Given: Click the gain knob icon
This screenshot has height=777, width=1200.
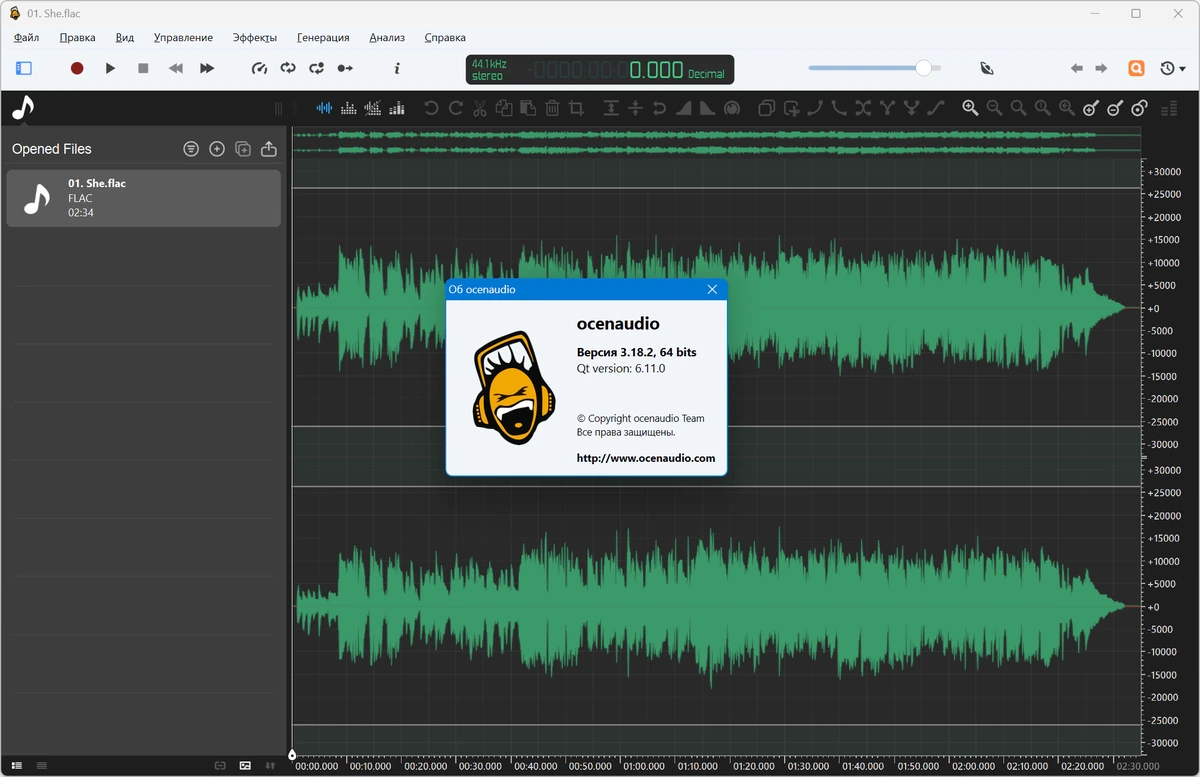Looking at the screenshot, I should click(x=732, y=108).
